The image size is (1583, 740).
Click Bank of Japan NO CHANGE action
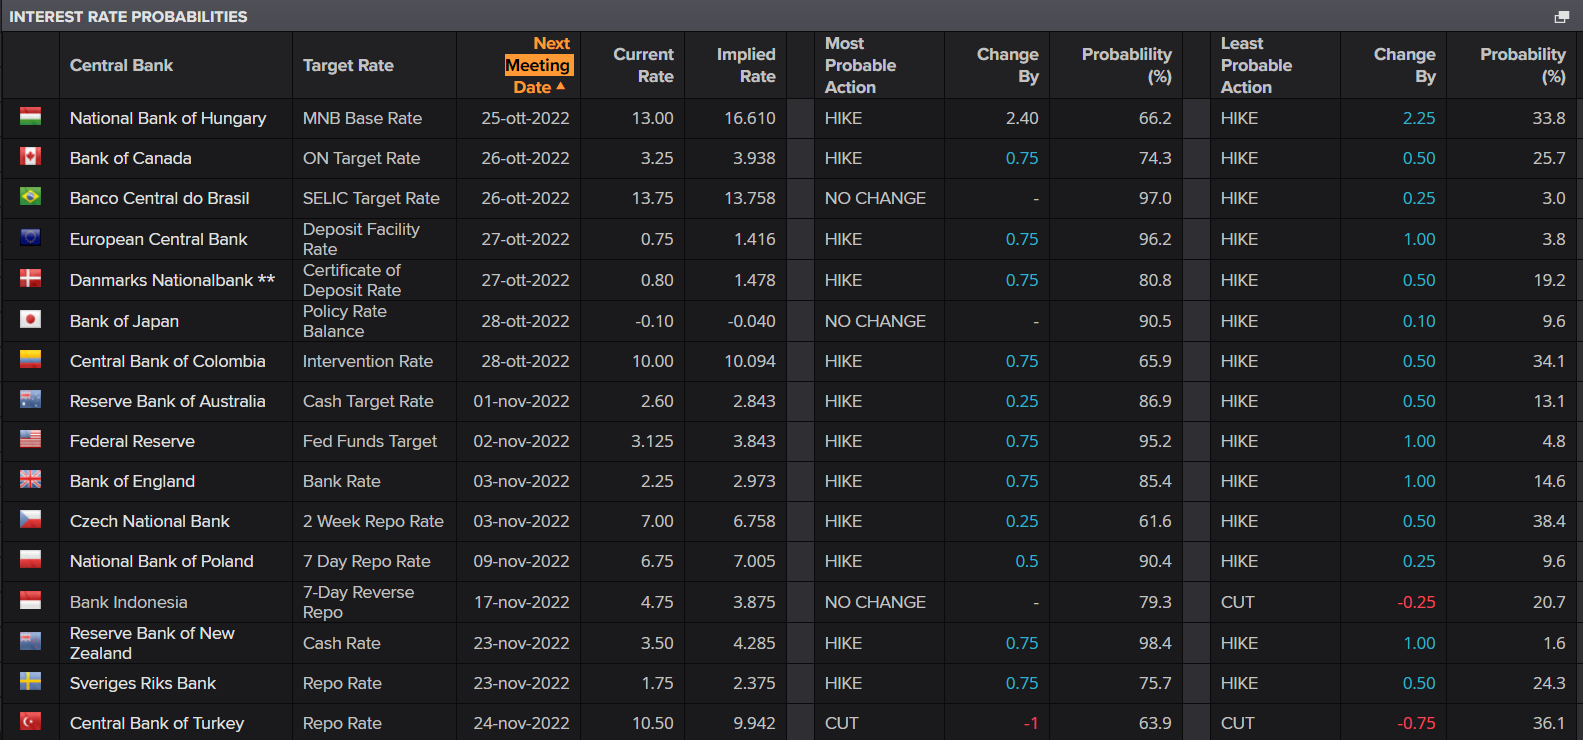(x=875, y=321)
